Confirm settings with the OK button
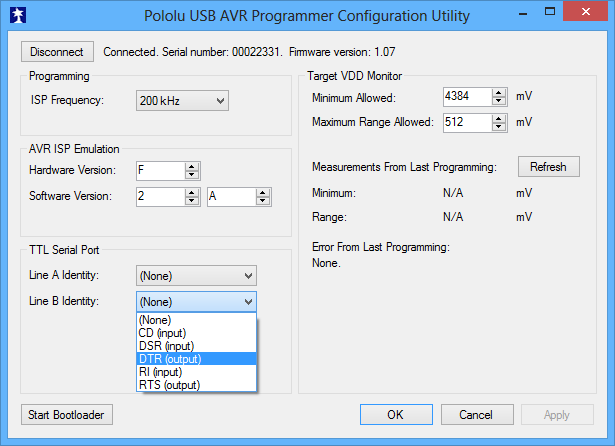This screenshot has width=615, height=446. click(395, 414)
